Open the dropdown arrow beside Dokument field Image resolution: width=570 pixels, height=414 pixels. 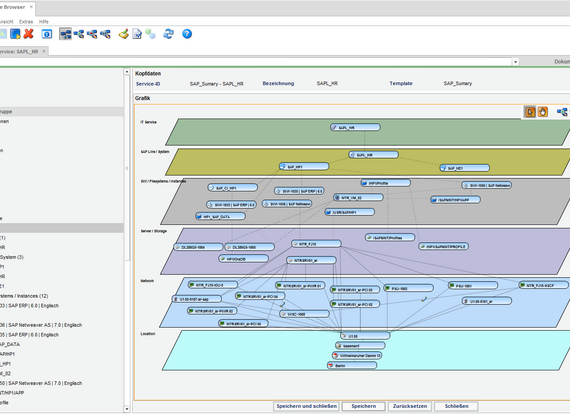tap(515, 62)
